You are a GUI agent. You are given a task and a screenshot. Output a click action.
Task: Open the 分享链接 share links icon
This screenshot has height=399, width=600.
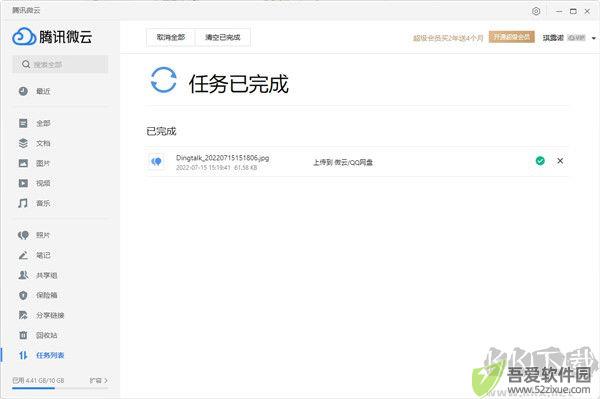click(x=23, y=315)
